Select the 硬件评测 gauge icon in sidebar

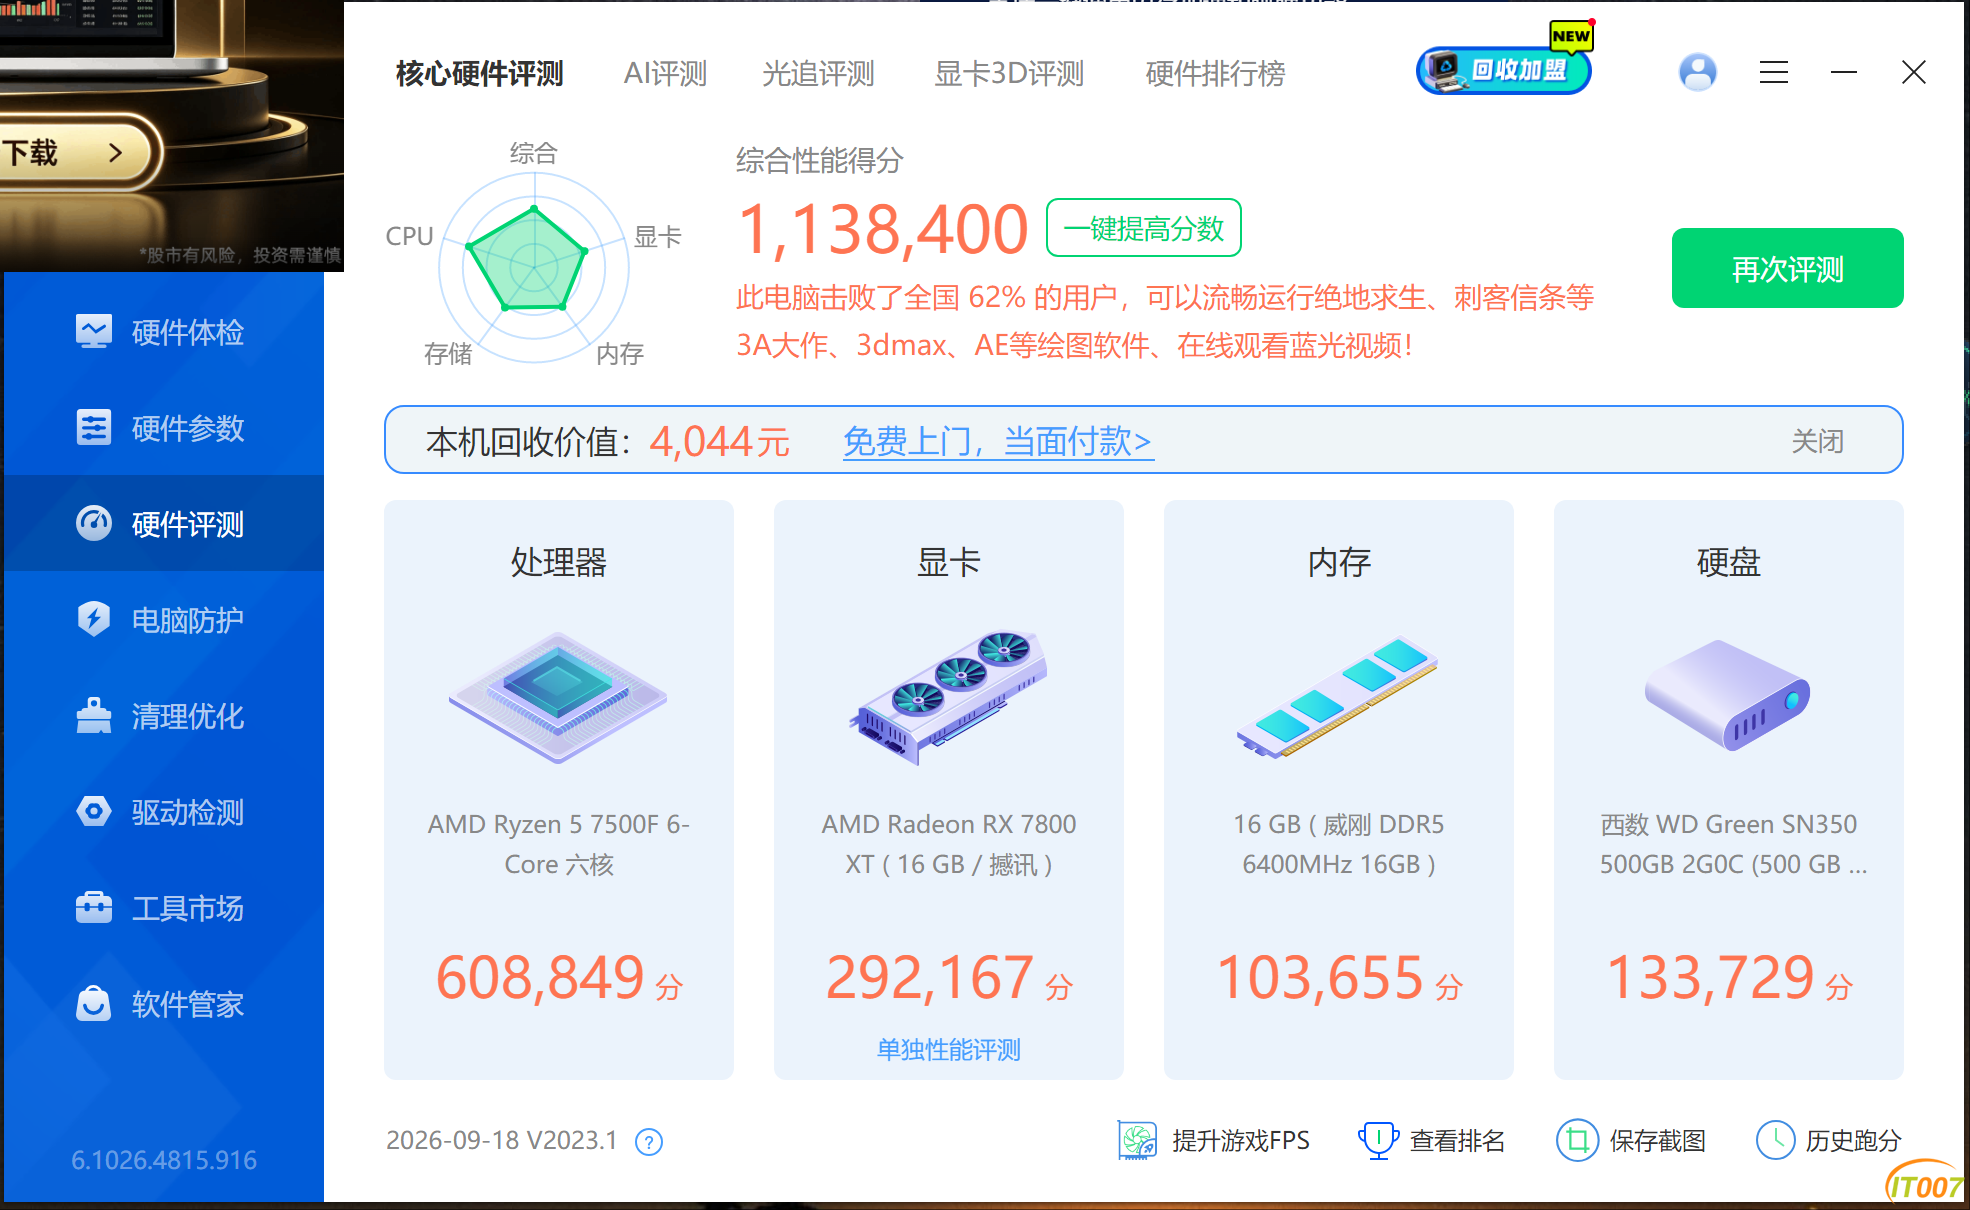(94, 524)
